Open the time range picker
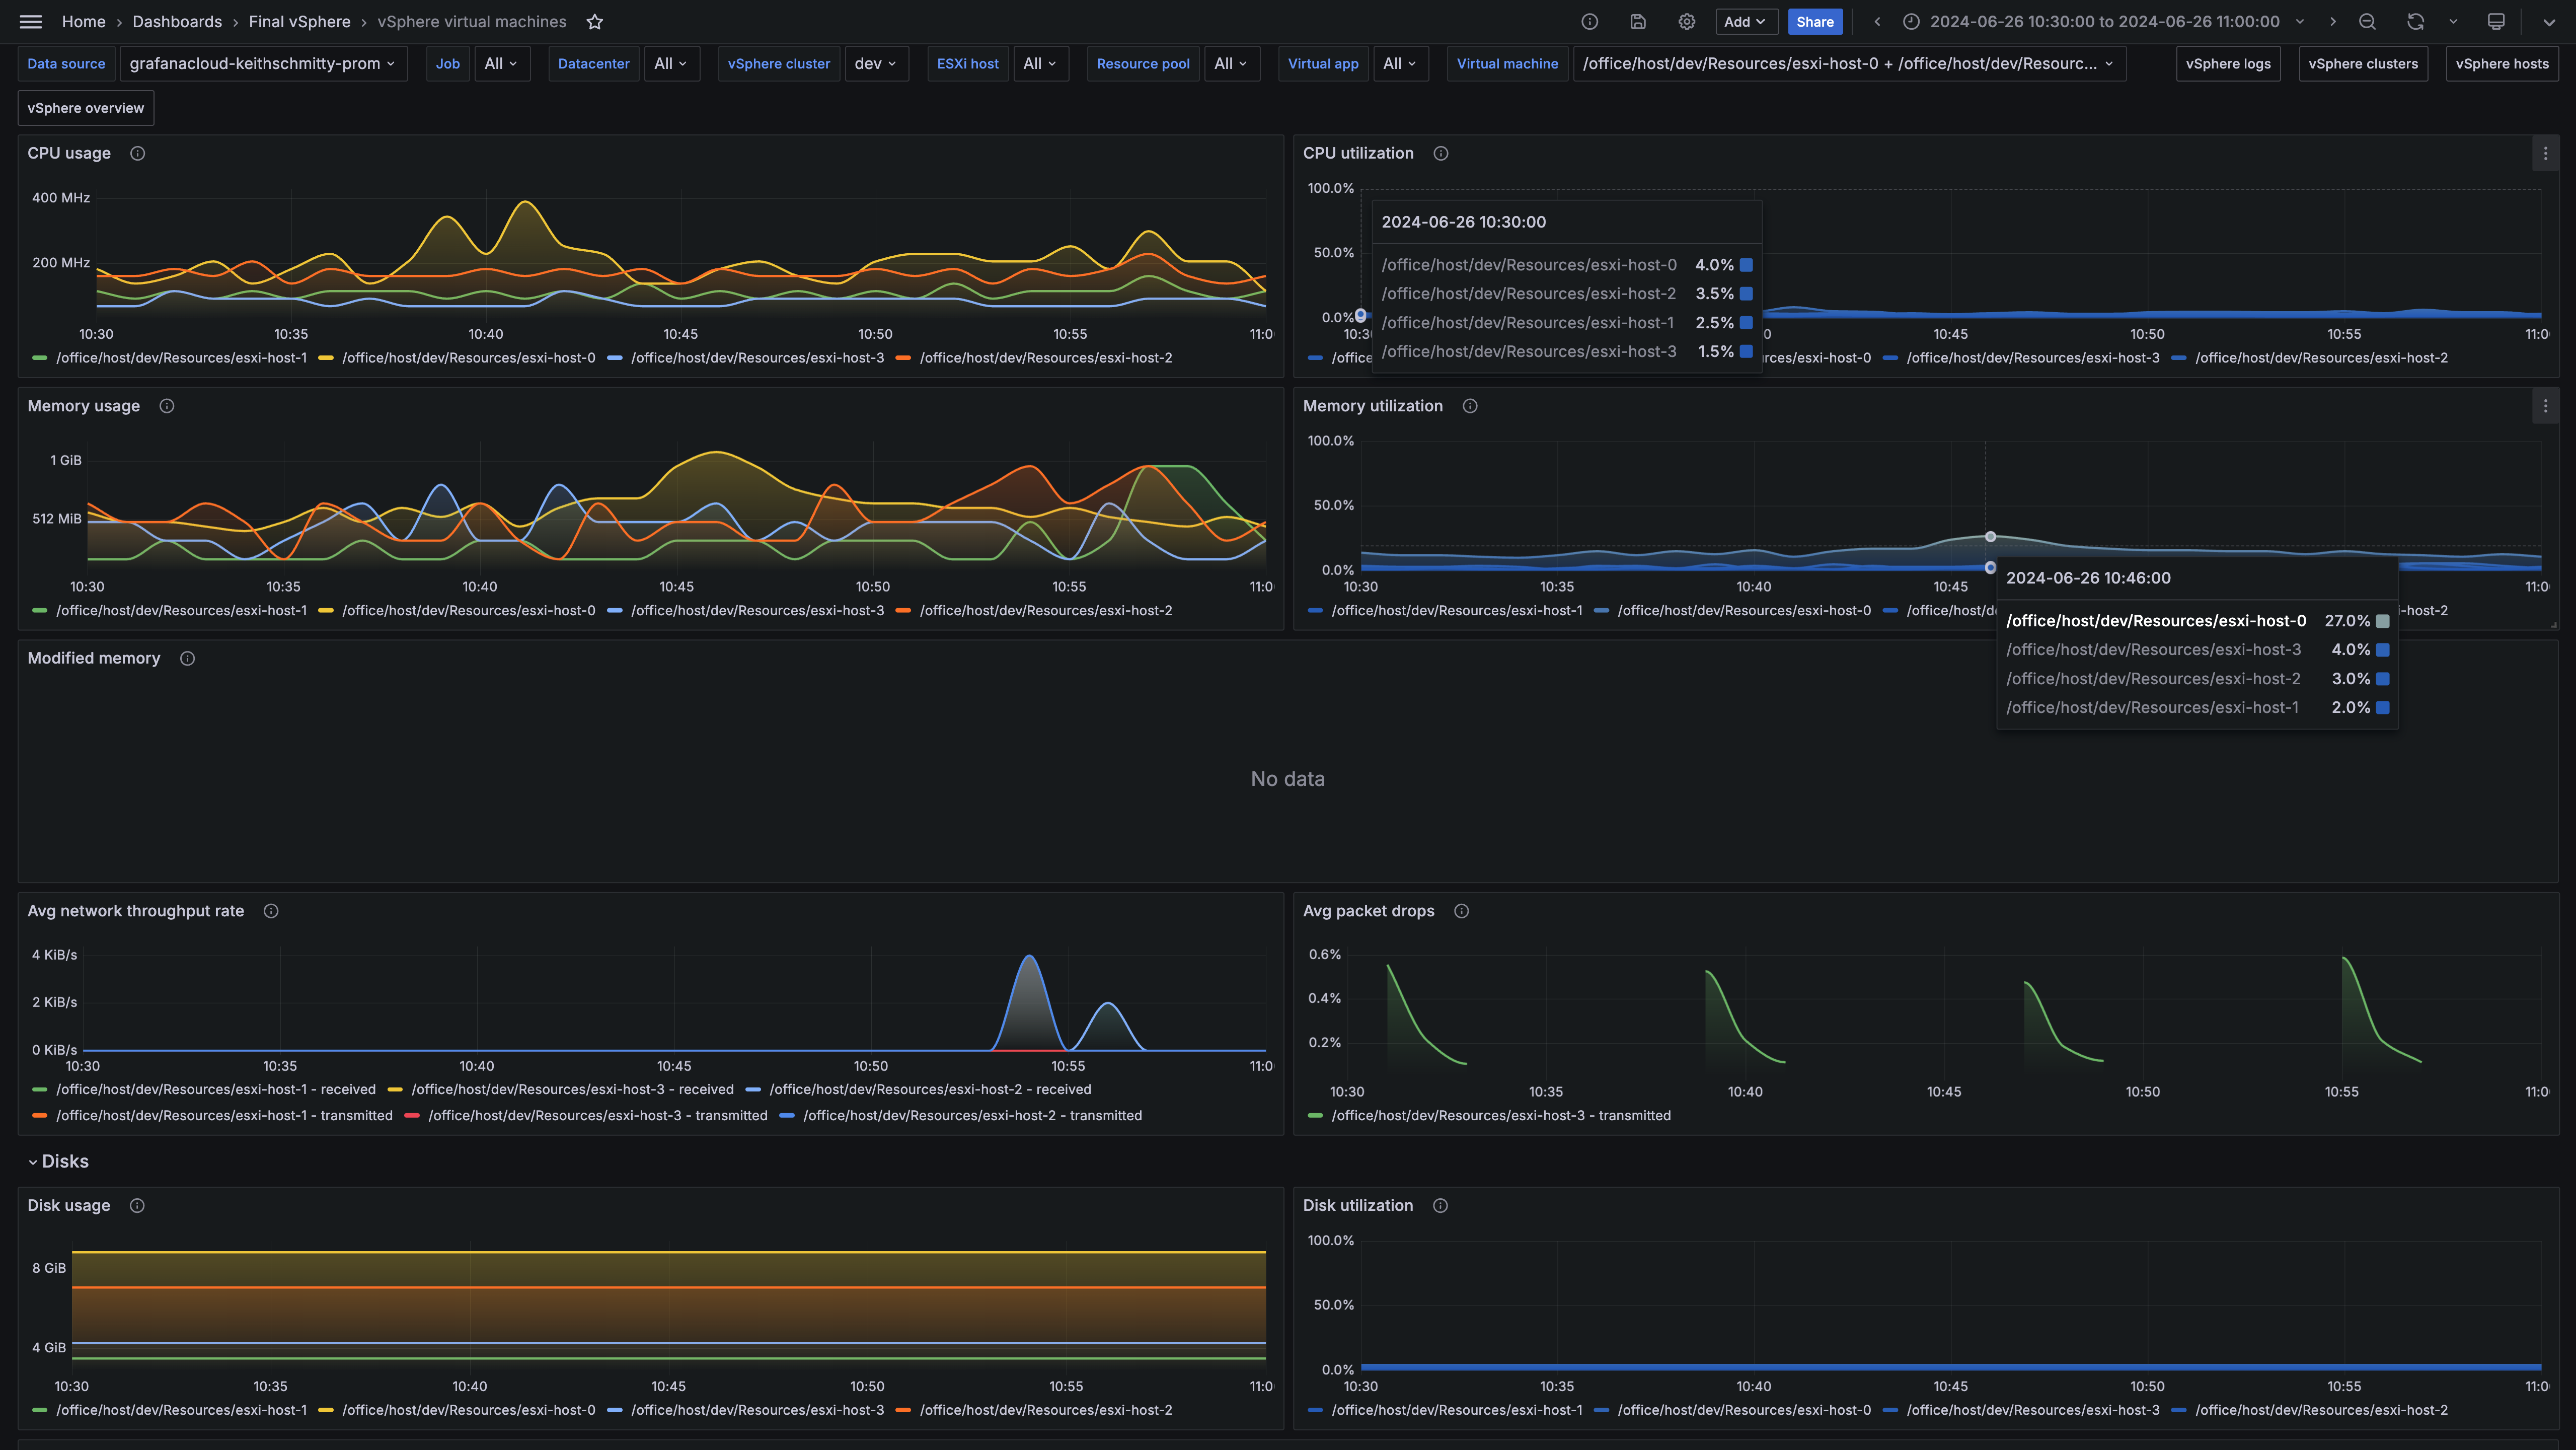 point(2104,22)
